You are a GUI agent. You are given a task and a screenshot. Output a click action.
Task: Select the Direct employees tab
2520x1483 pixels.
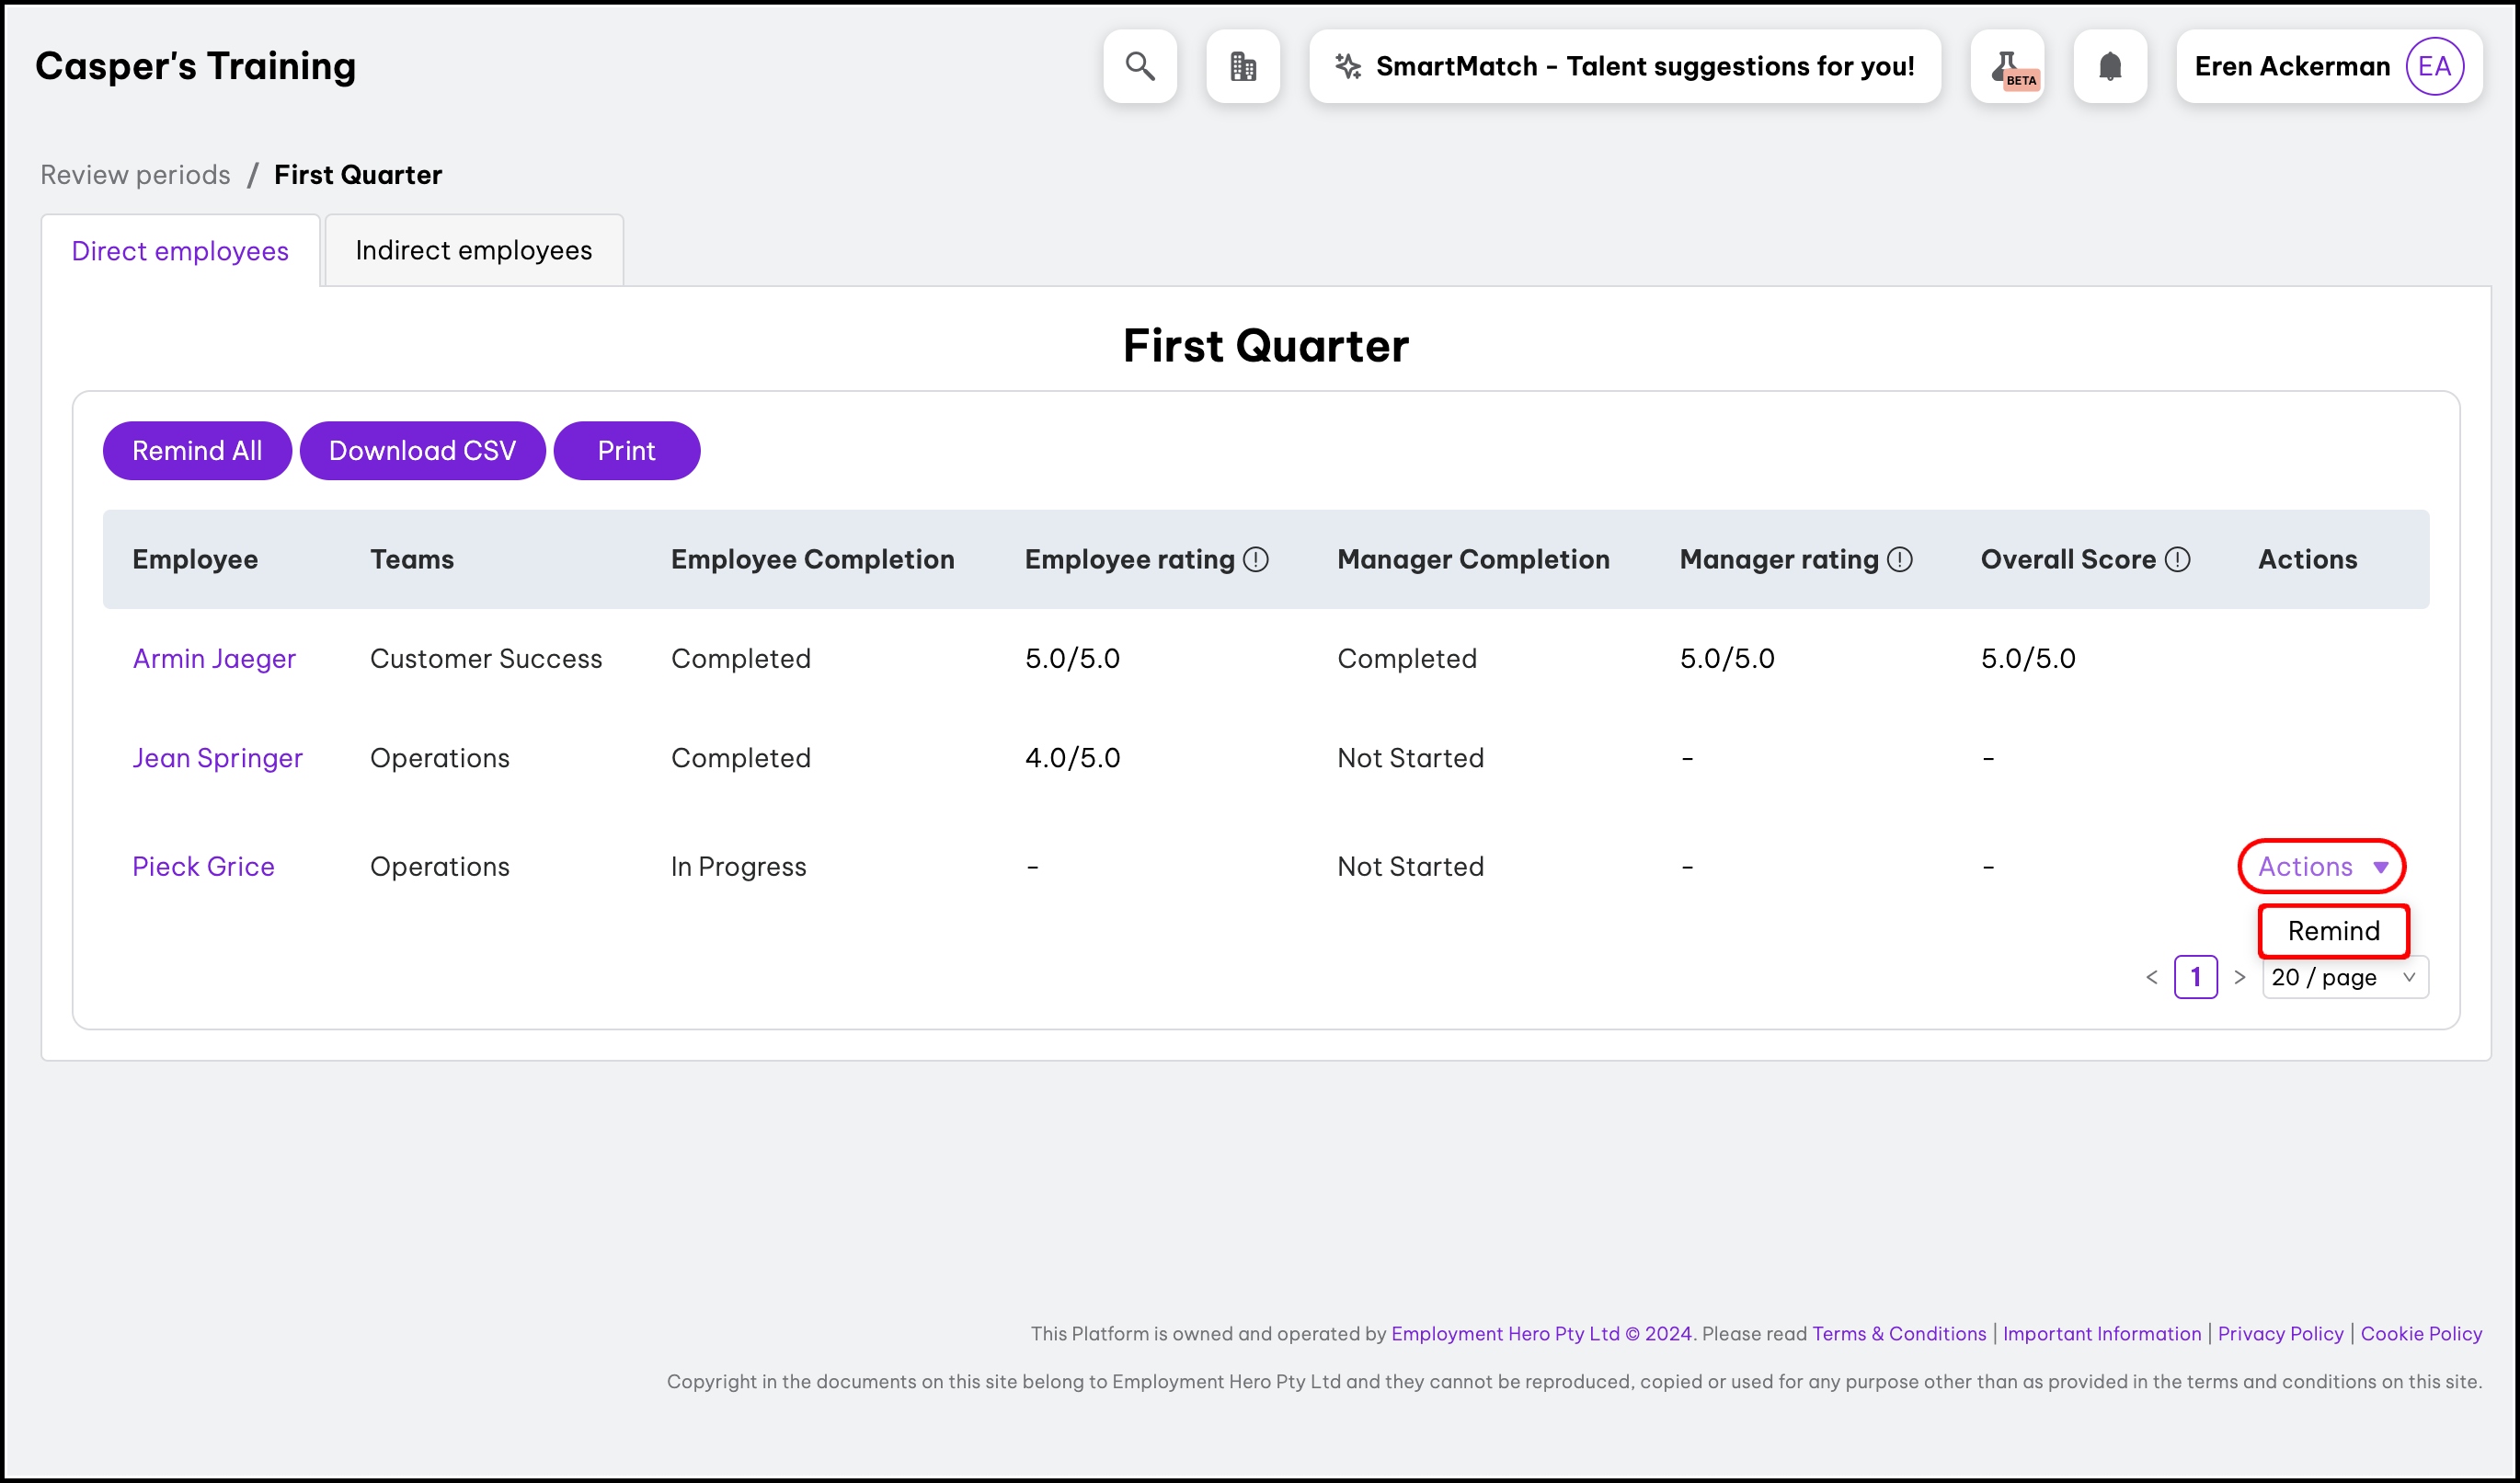click(x=180, y=251)
